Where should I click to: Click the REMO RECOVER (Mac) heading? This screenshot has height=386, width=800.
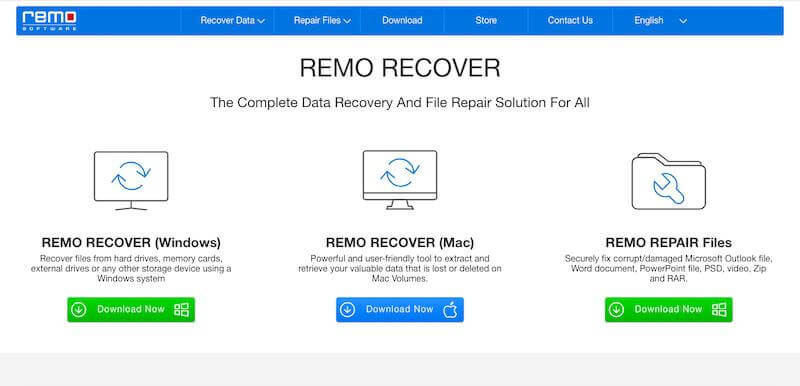pyautogui.click(x=399, y=242)
